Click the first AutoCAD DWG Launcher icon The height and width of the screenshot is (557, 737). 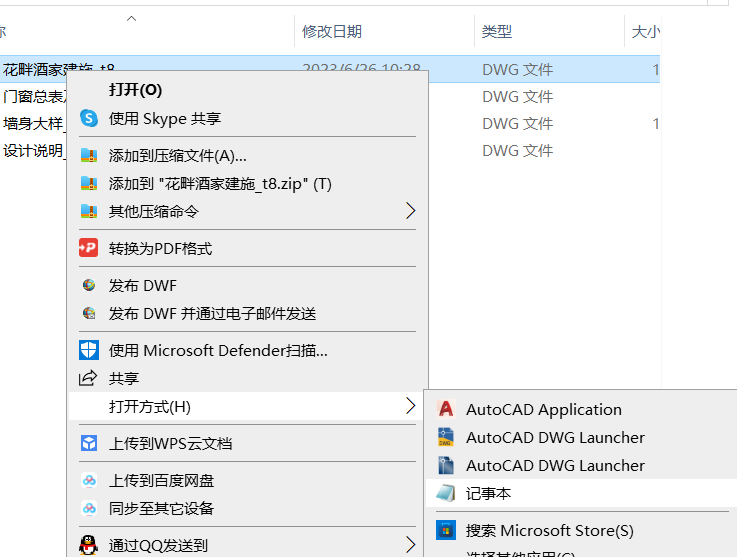[446, 437]
